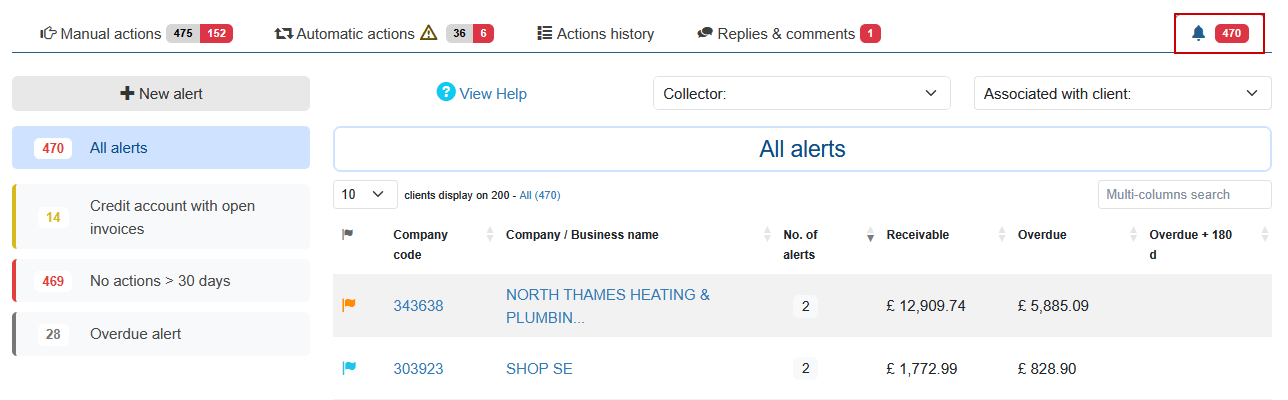Open company code 343638 link

(418, 306)
